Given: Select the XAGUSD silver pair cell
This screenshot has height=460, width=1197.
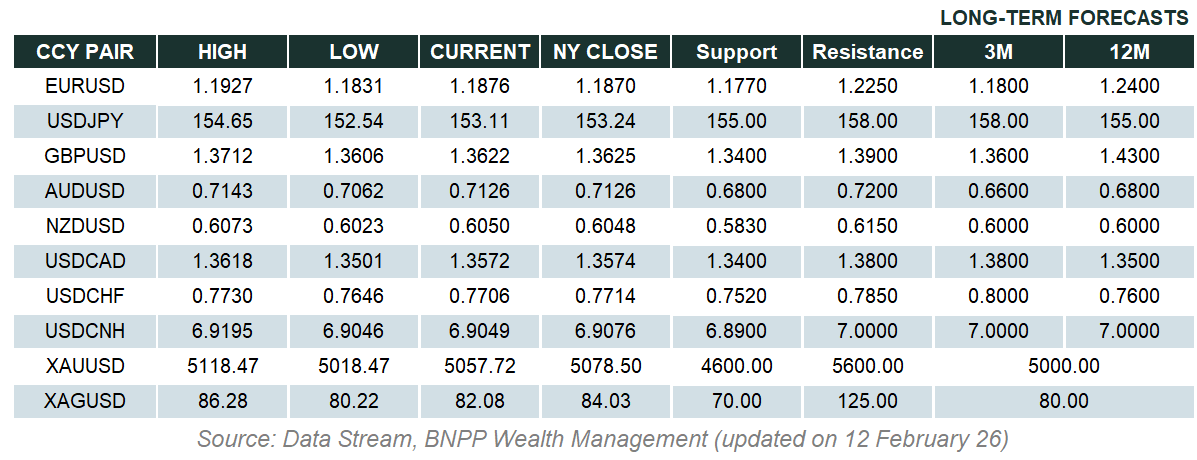Looking at the screenshot, I should point(85,401).
